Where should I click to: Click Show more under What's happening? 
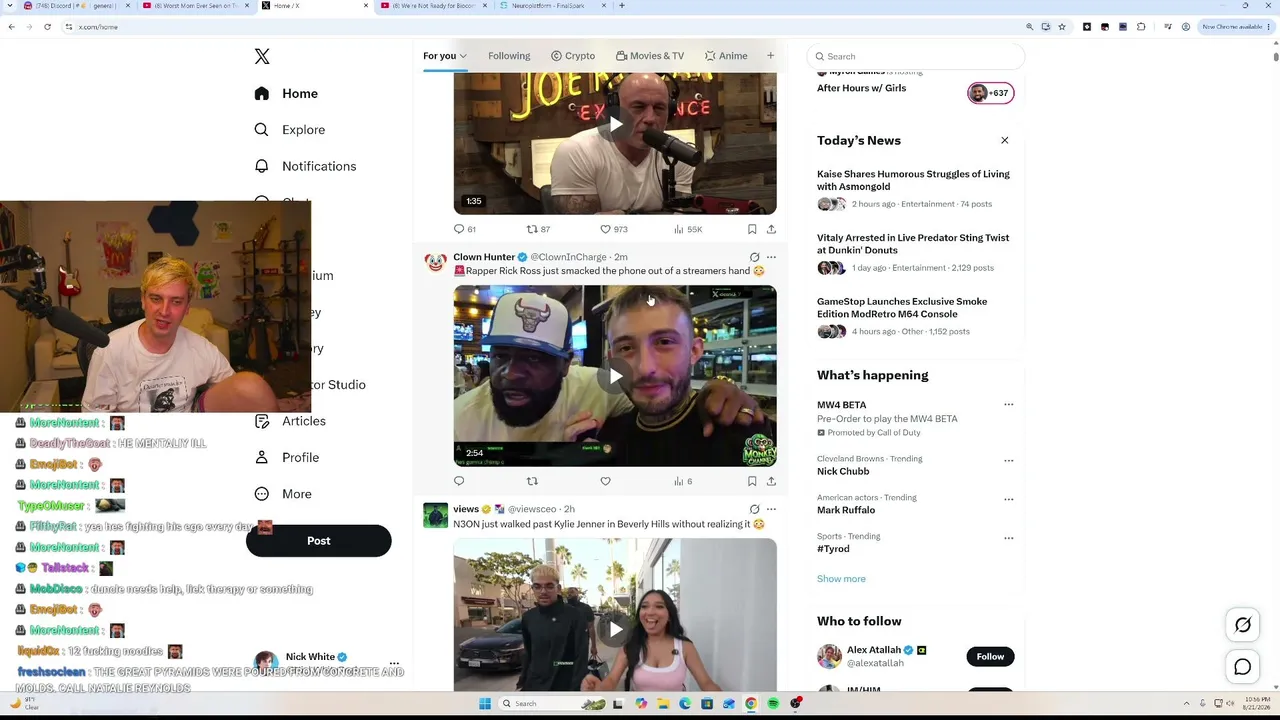[x=841, y=579]
